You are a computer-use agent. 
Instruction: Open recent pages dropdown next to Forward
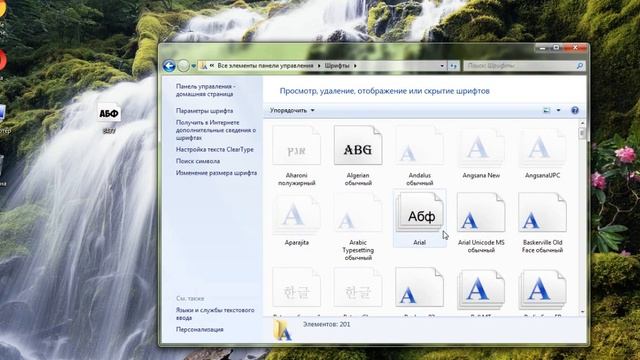(x=193, y=66)
